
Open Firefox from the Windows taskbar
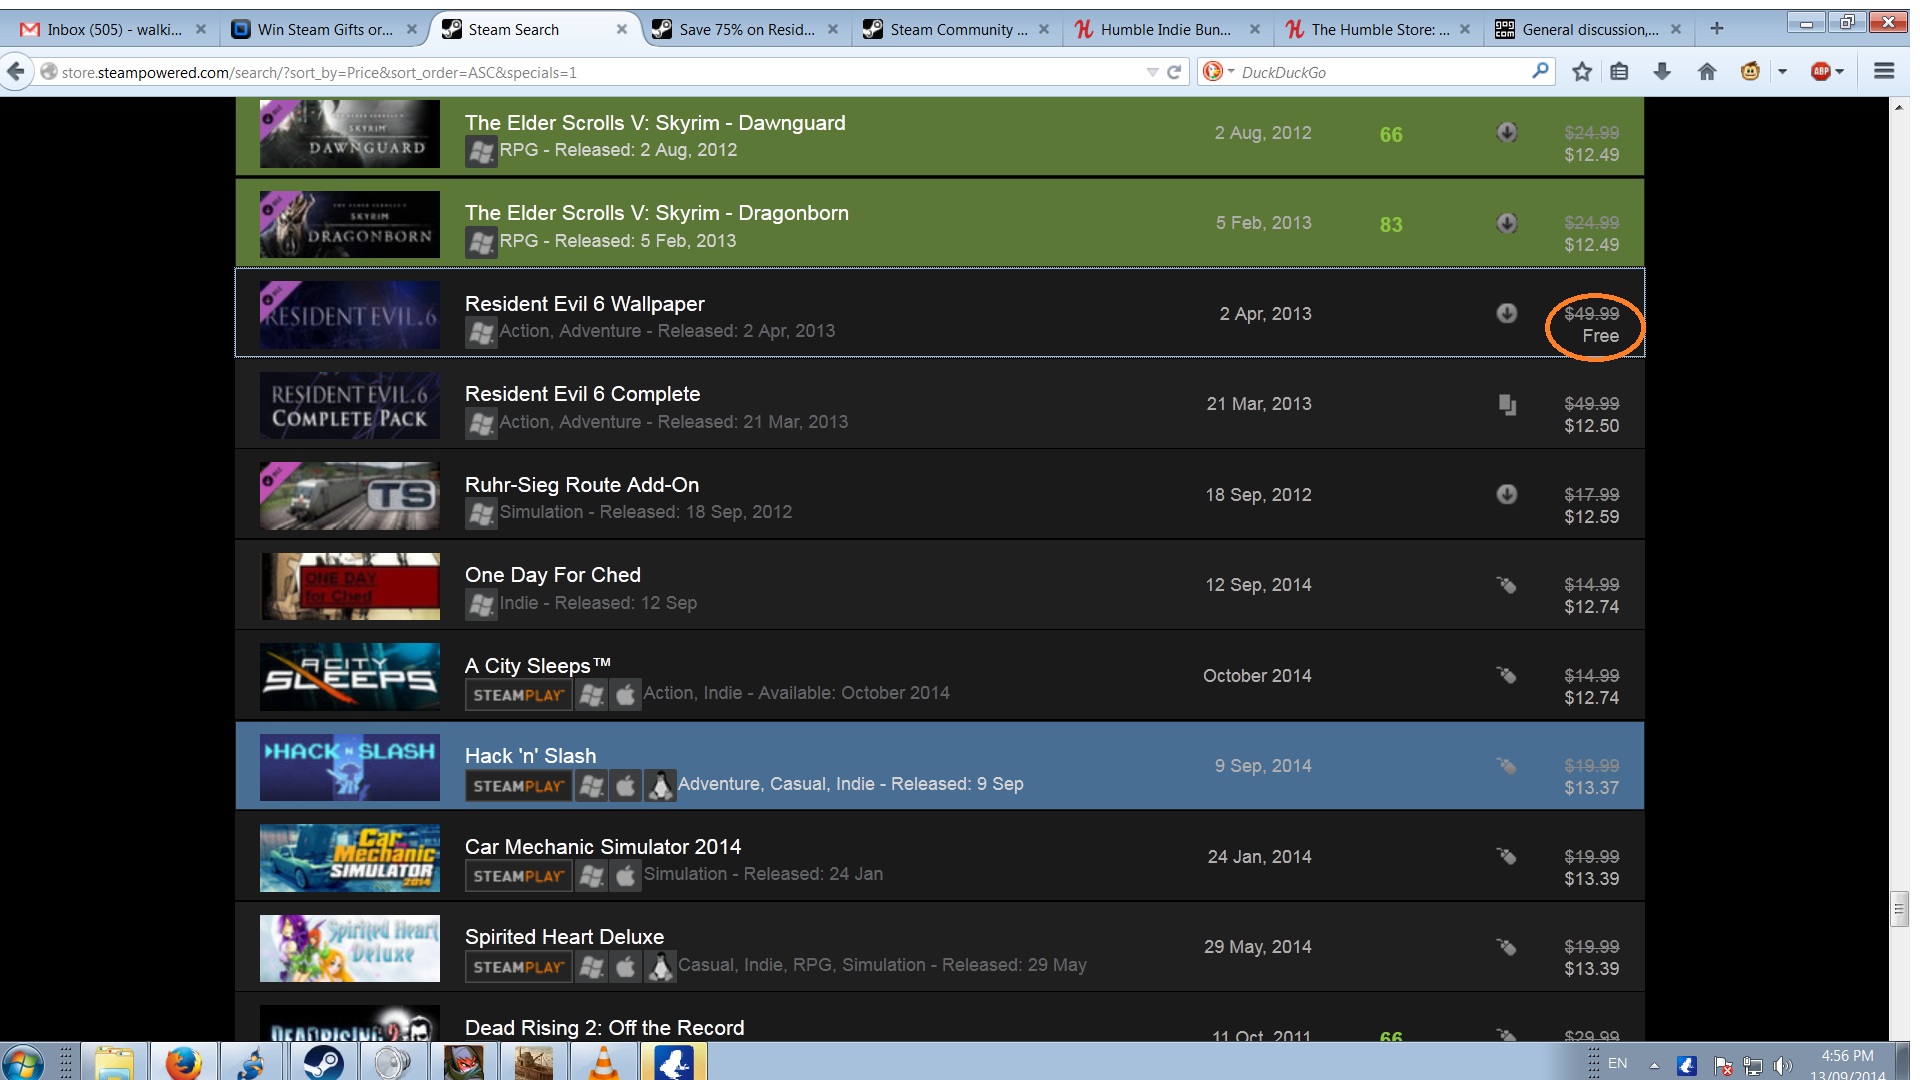click(x=183, y=1062)
